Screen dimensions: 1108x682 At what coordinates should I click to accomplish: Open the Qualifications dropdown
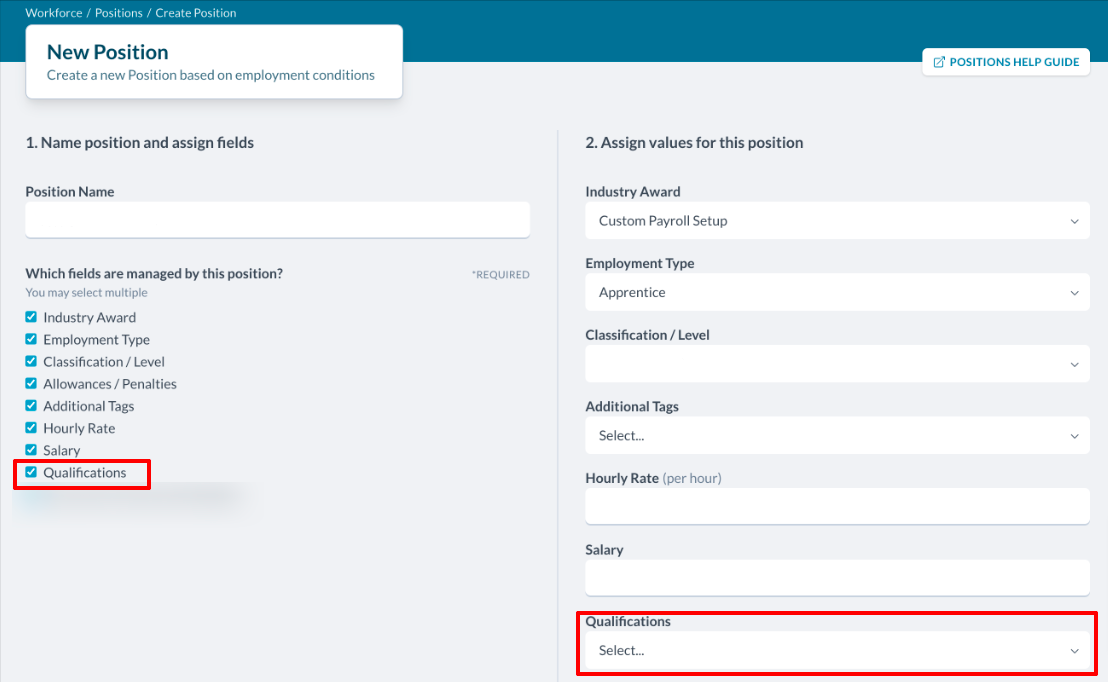click(x=837, y=651)
